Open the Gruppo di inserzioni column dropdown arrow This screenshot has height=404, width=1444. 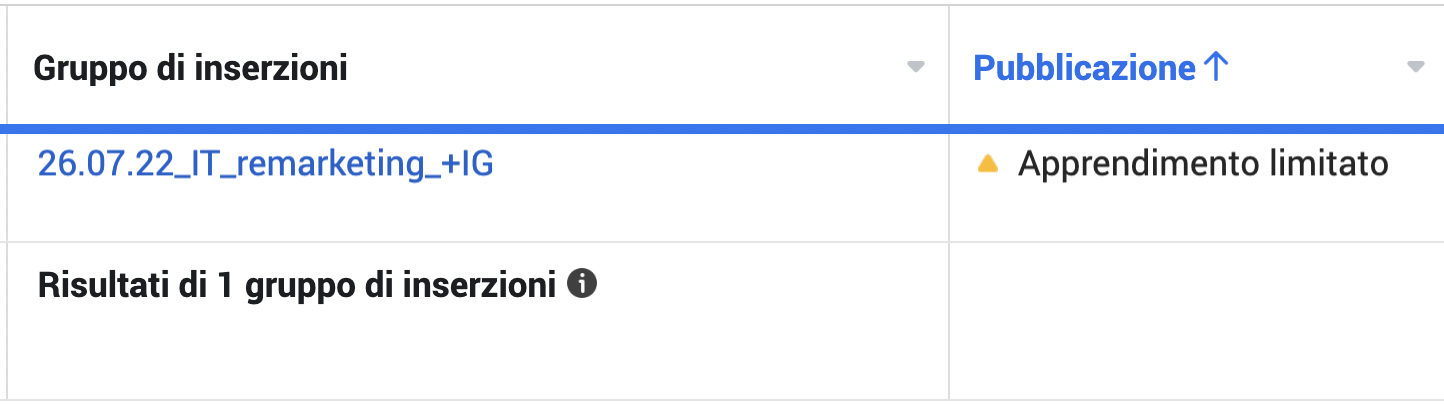pos(915,68)
